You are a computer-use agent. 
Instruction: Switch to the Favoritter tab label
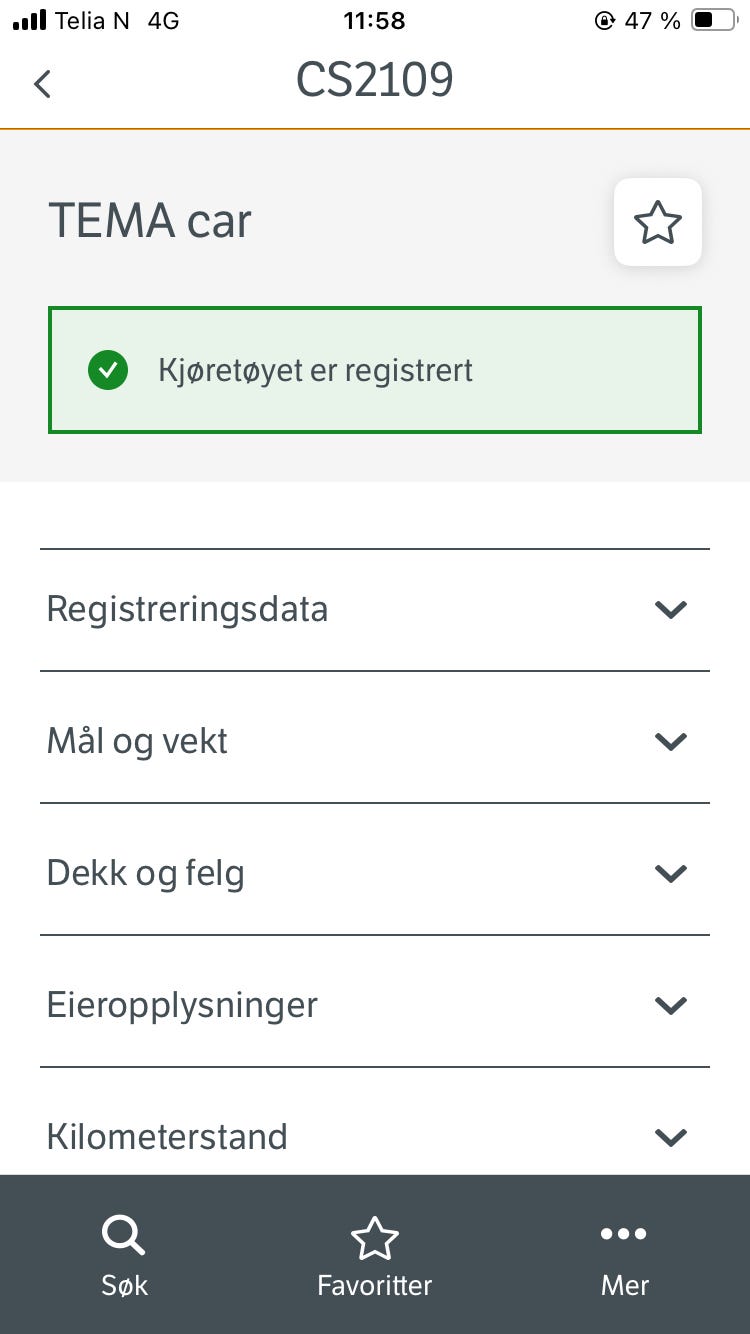(x=375, y=1285)
